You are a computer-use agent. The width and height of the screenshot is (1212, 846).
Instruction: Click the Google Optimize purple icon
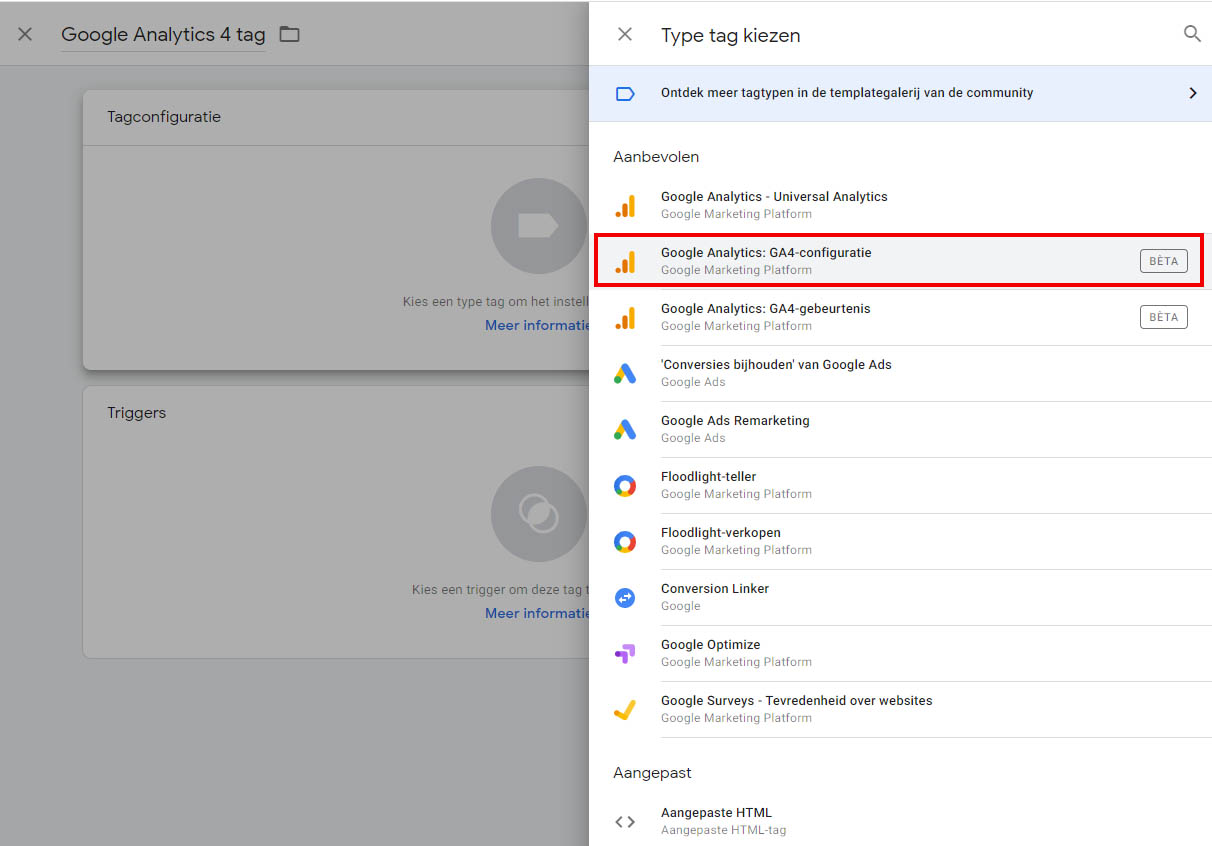(625, 654)
